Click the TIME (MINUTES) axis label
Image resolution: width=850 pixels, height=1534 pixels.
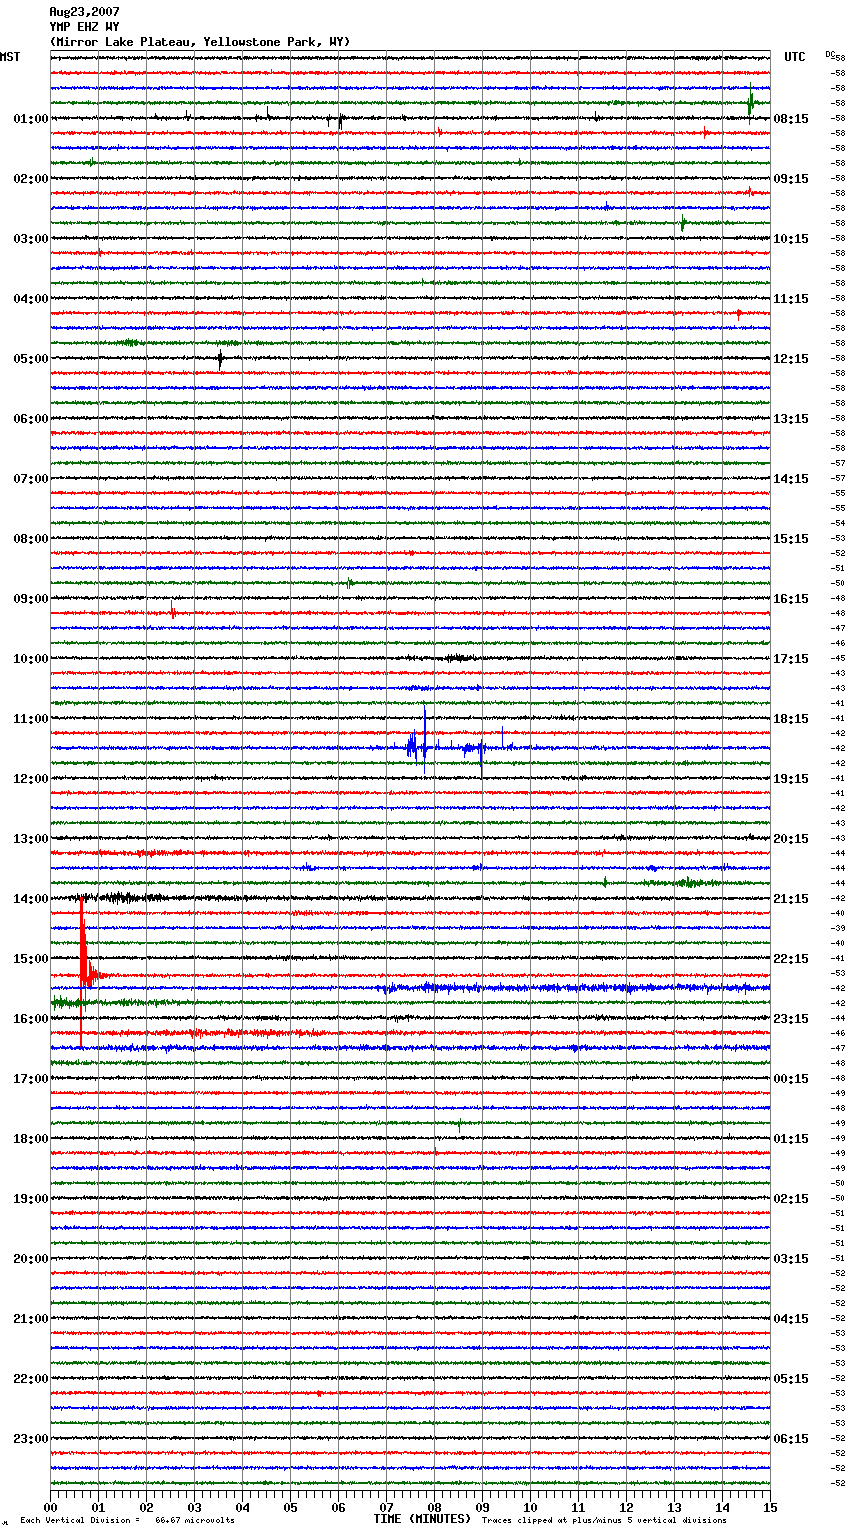[x=422, y=1519]
